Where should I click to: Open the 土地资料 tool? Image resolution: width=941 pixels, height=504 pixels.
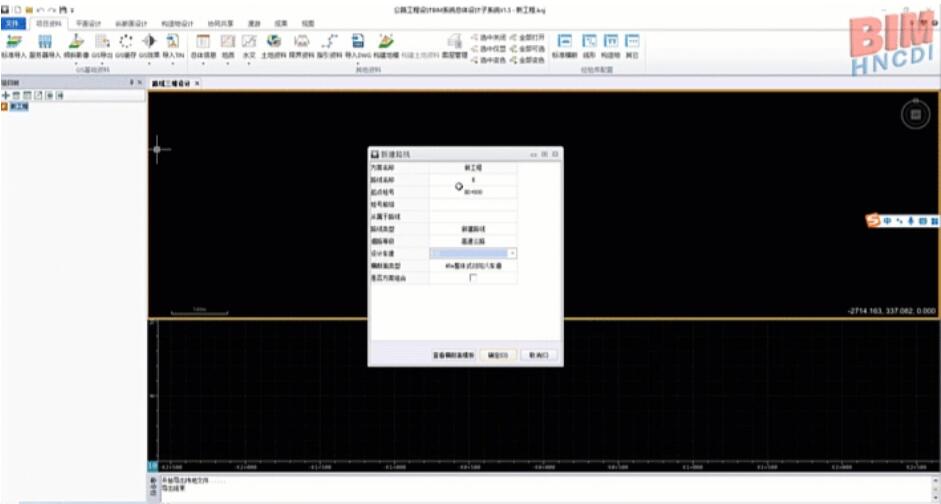(273, 44)
